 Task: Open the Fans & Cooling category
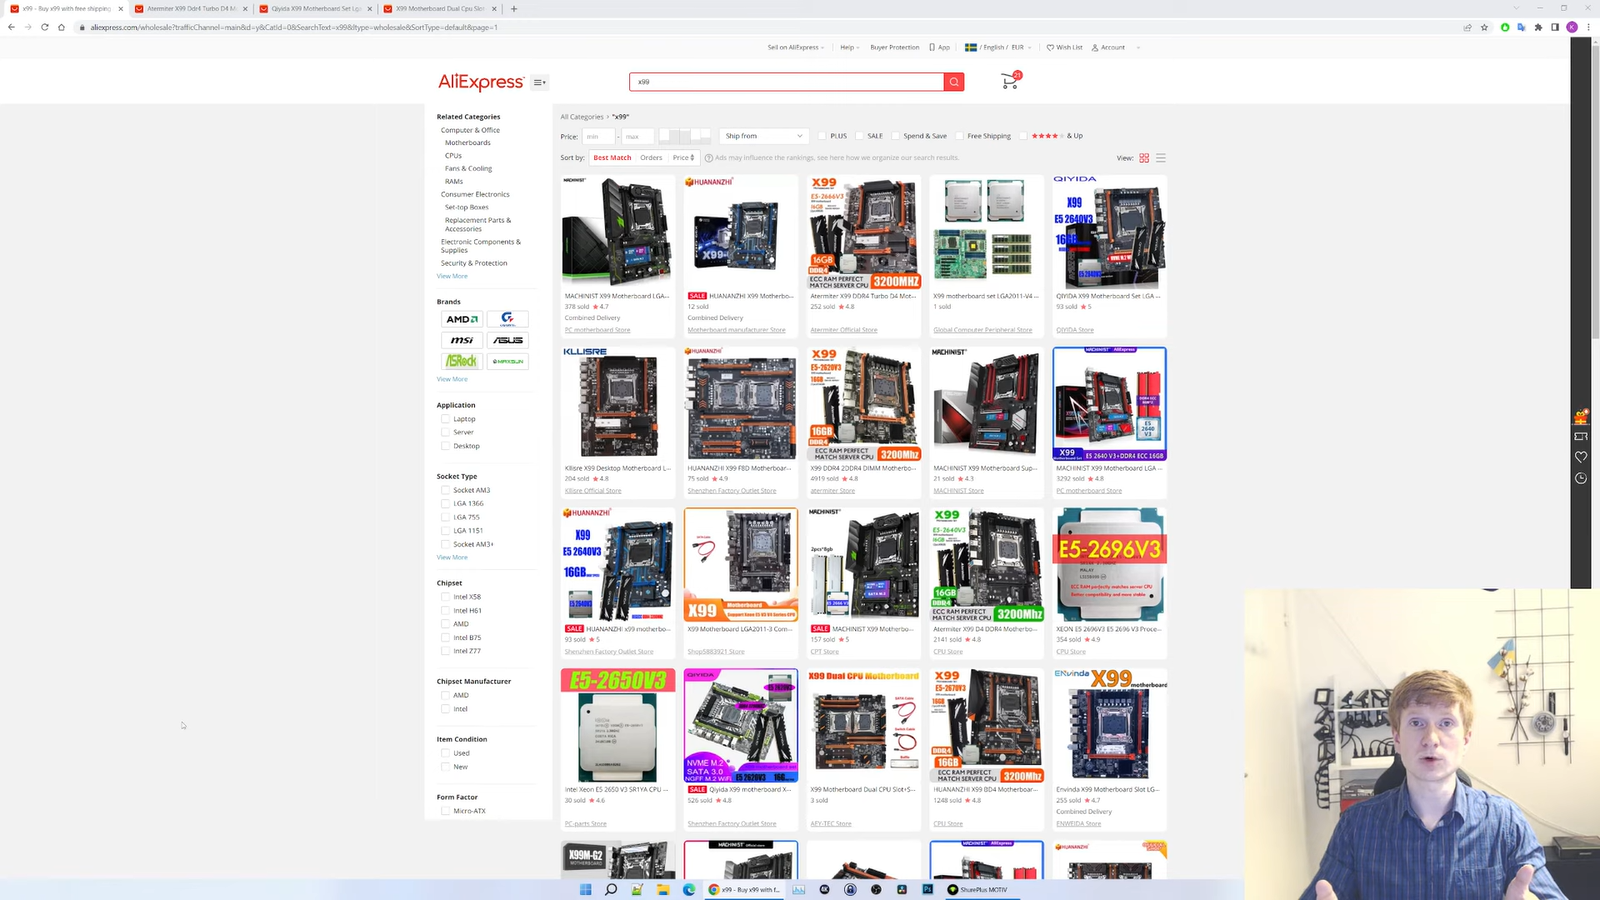tap(468, 169)
